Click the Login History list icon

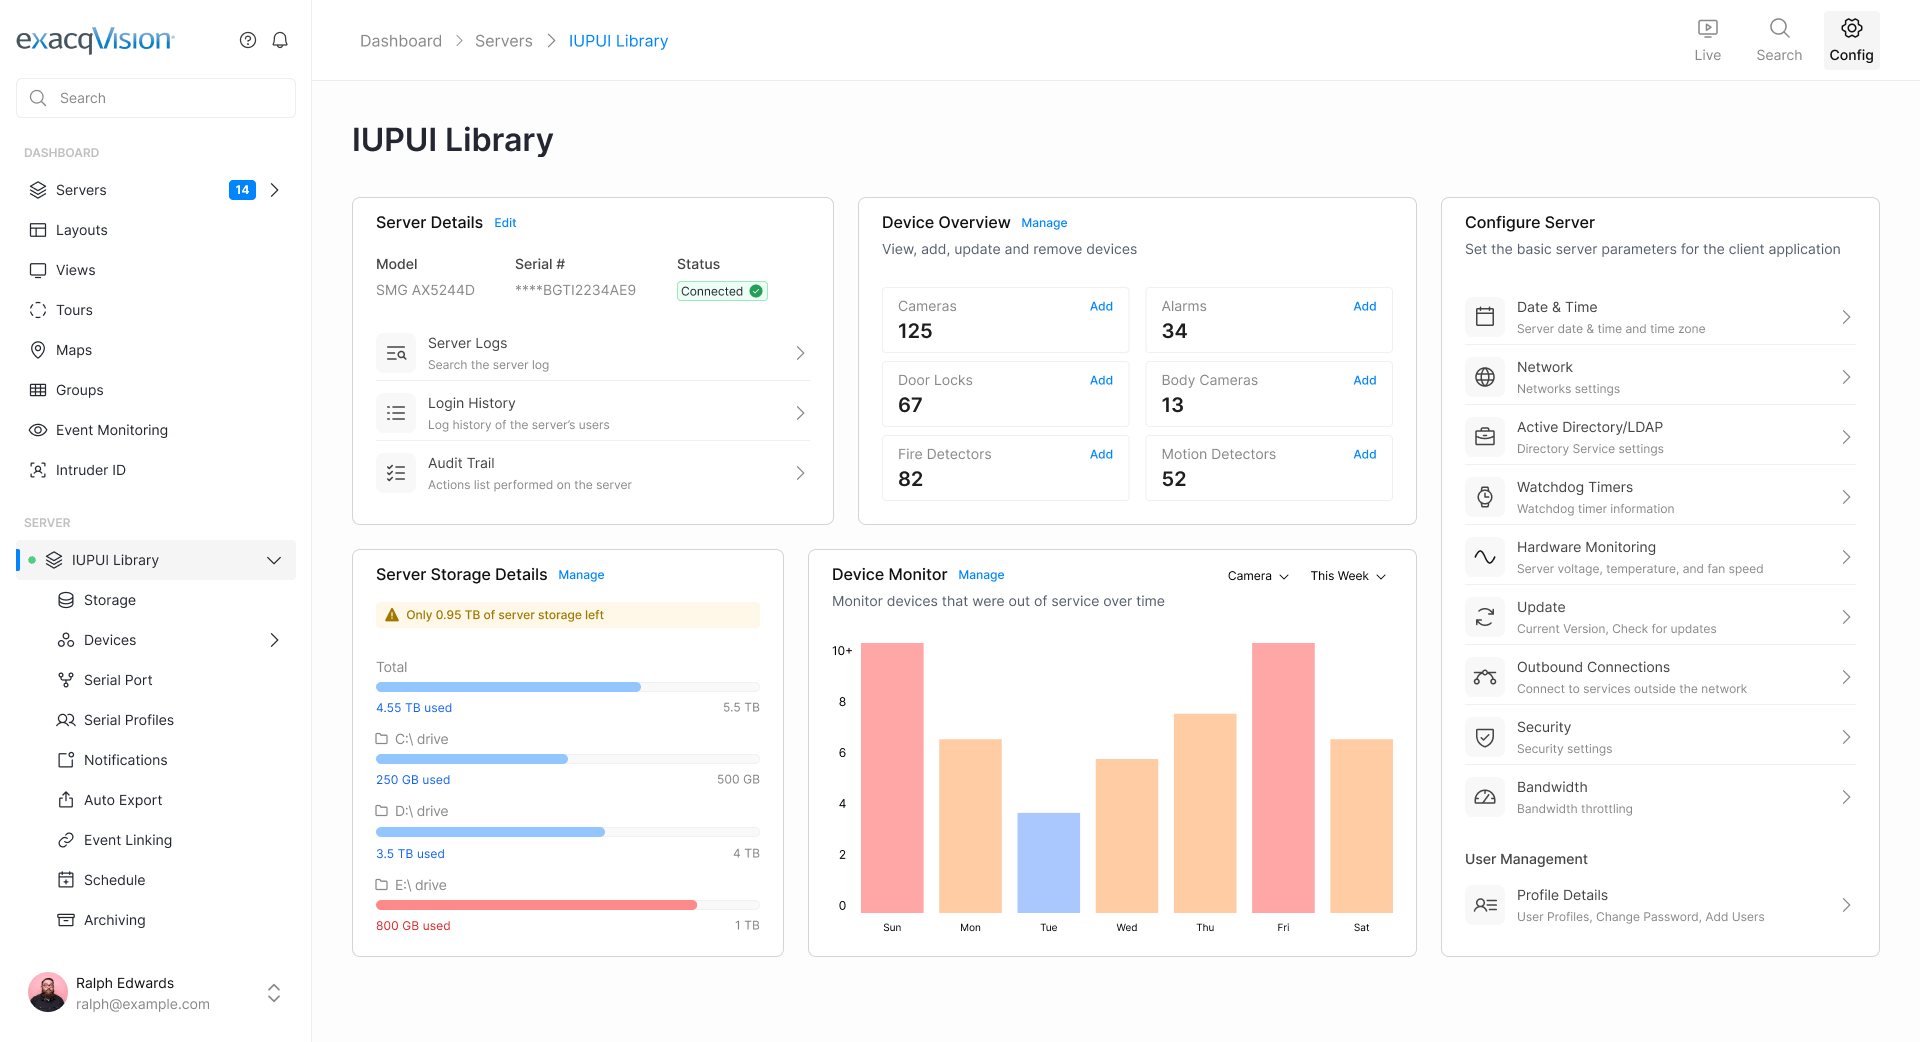tap(396, 413)
